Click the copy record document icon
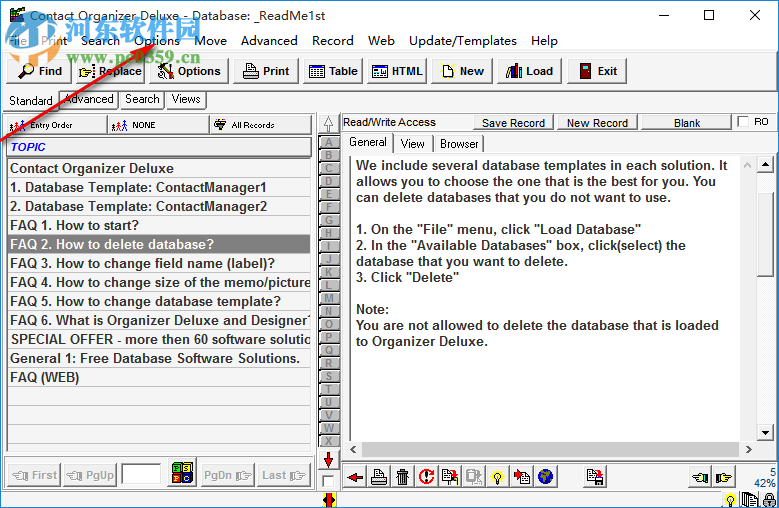Viewport: 779px width, 508px height. pos(450,477)
